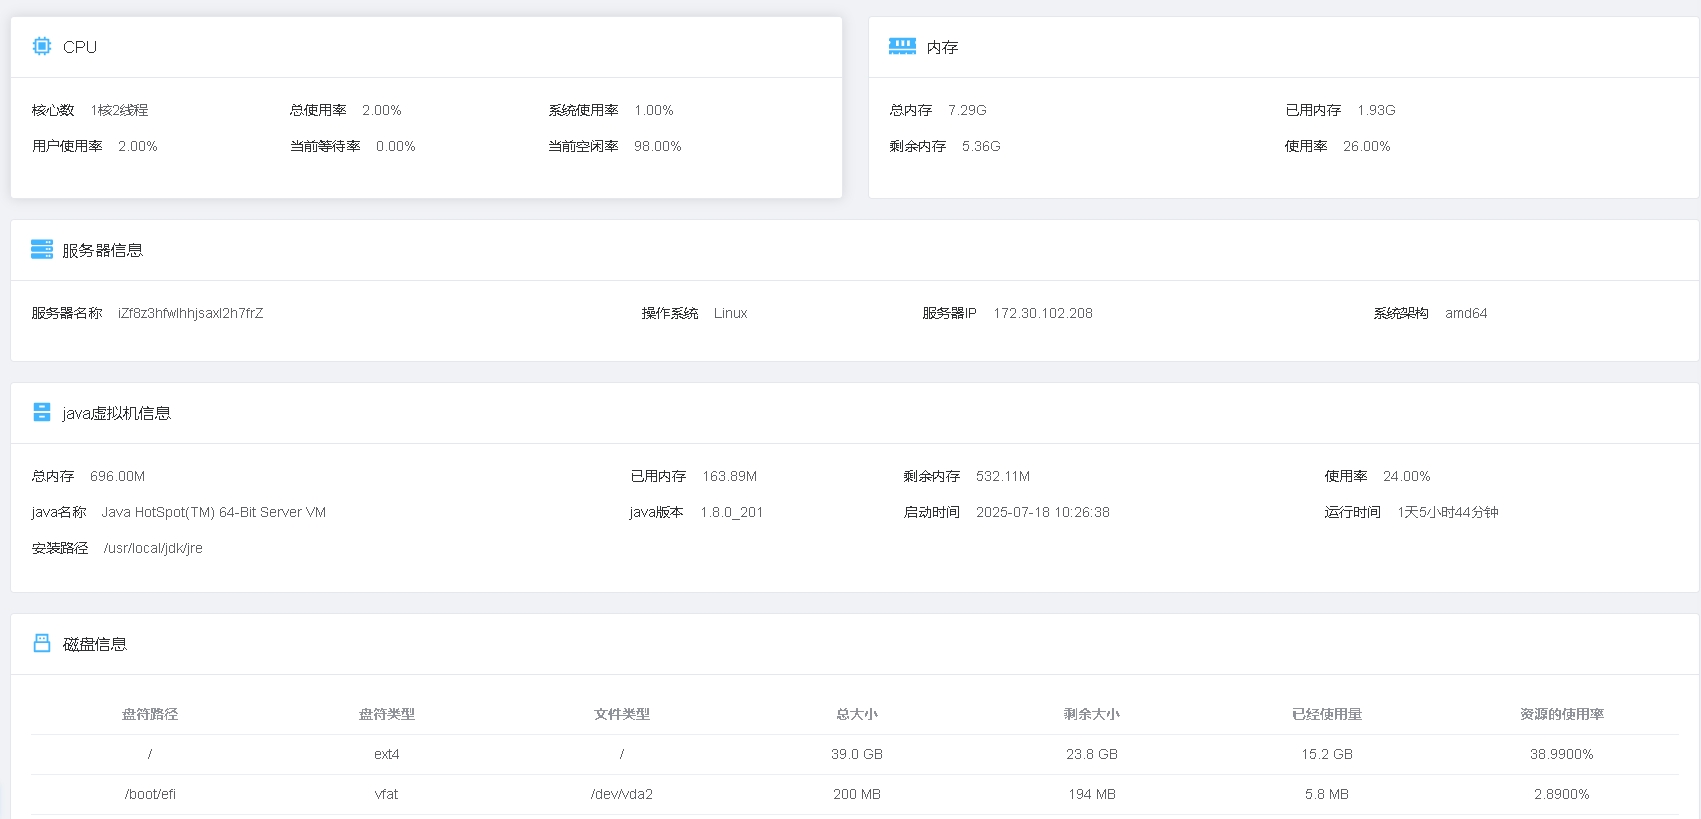Select the 盘符路径 column header
The image size is (1701, 819).
click(150, 714)
